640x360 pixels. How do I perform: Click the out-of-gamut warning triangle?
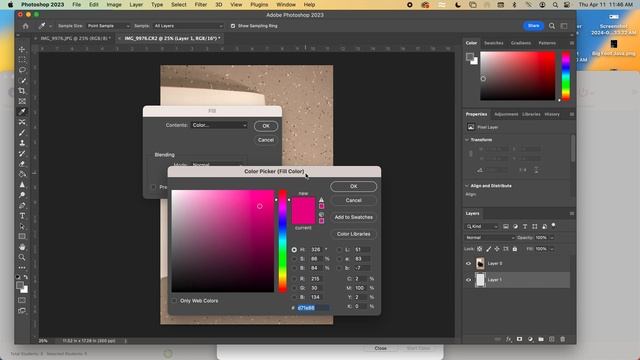click(321, 200)
